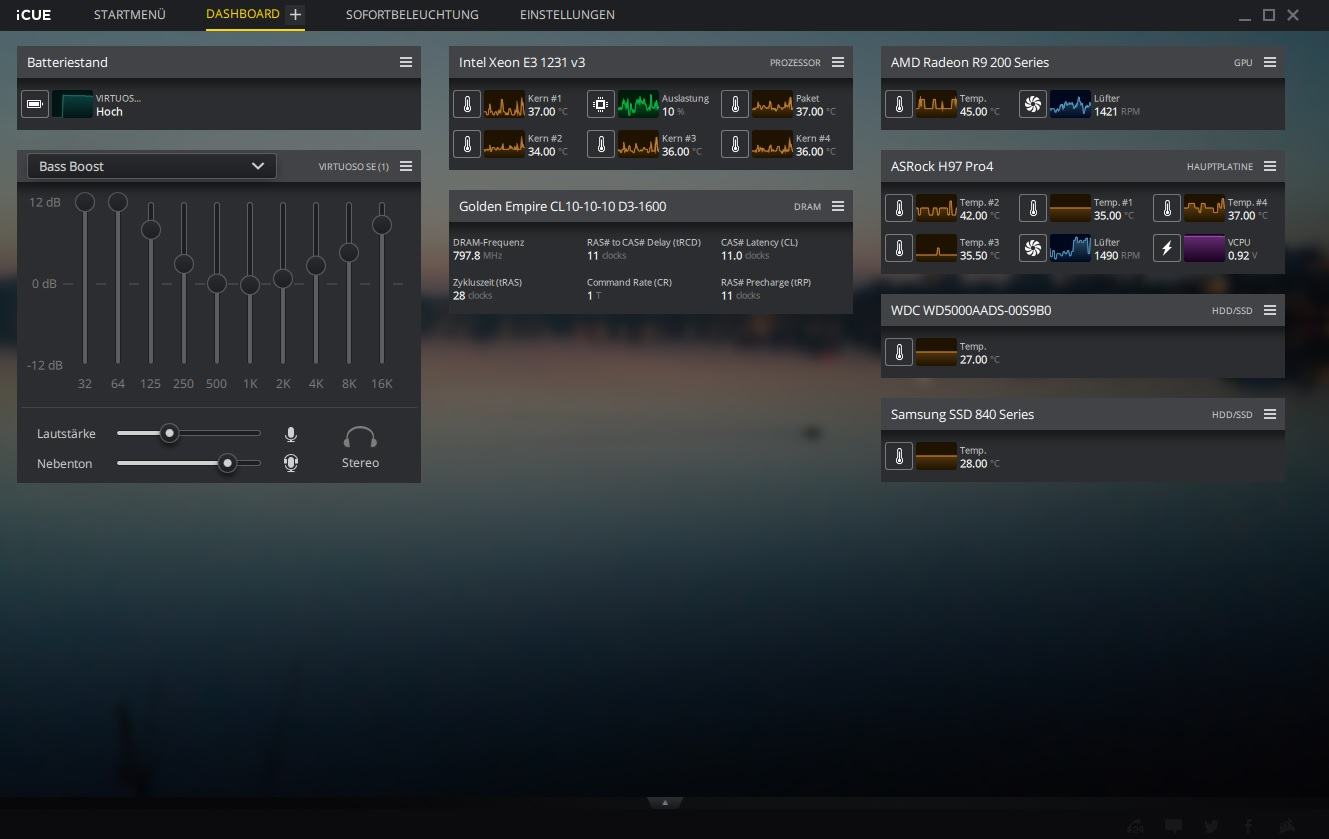Add a new dashboard with the plus button
This screenshot has width=1329, height=839.
point(295,15)
